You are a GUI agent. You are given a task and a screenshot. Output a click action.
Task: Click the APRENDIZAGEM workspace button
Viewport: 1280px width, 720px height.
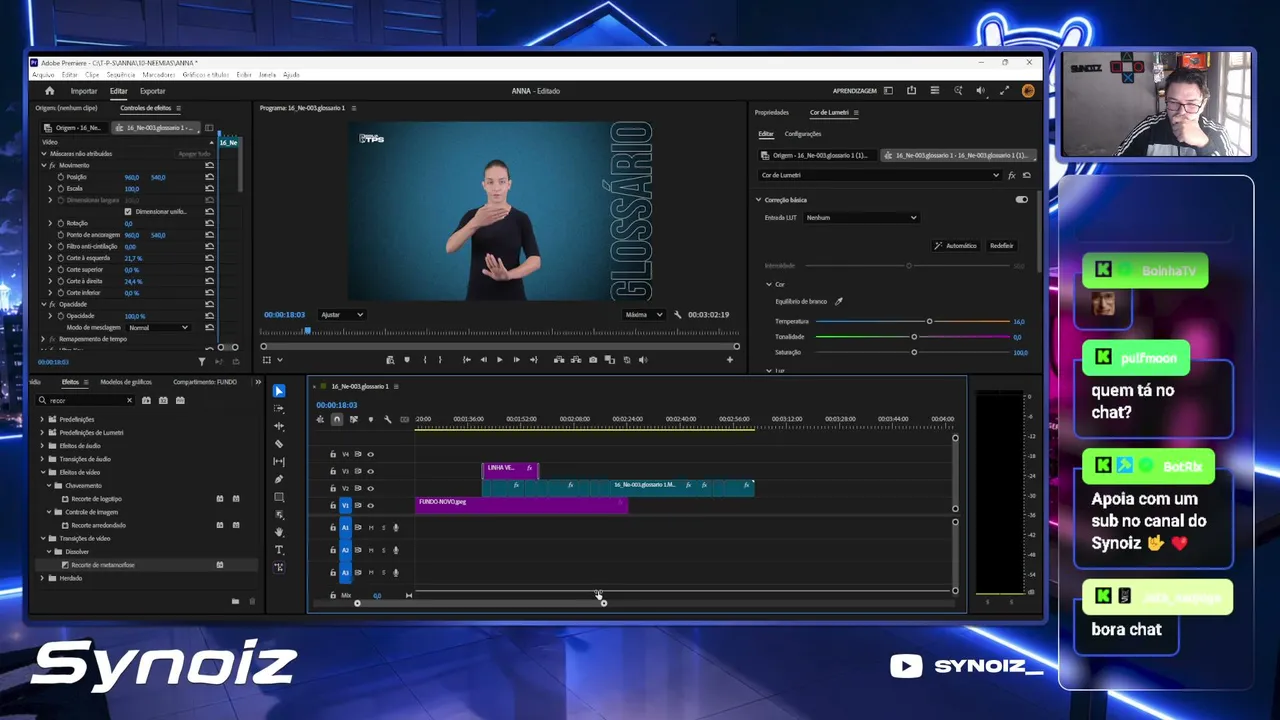(x=855, y=91)
